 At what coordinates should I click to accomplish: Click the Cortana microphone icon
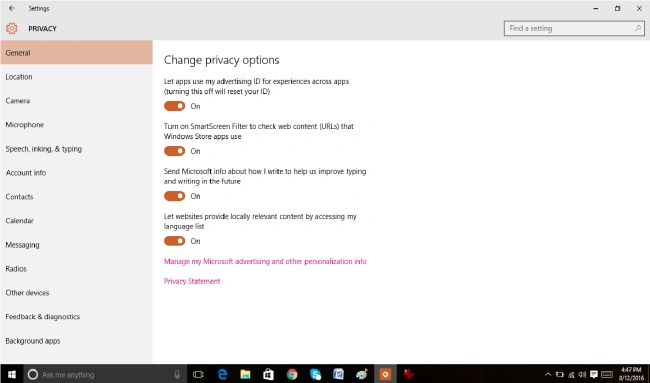click(177, 374)
